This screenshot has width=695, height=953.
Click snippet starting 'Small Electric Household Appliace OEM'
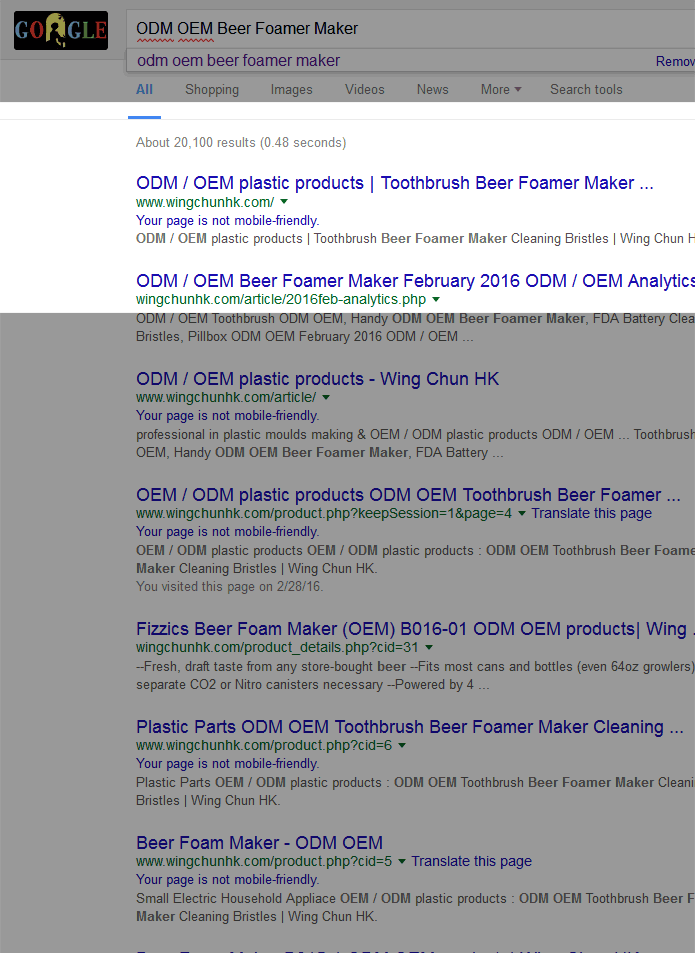tap(416, 907)
